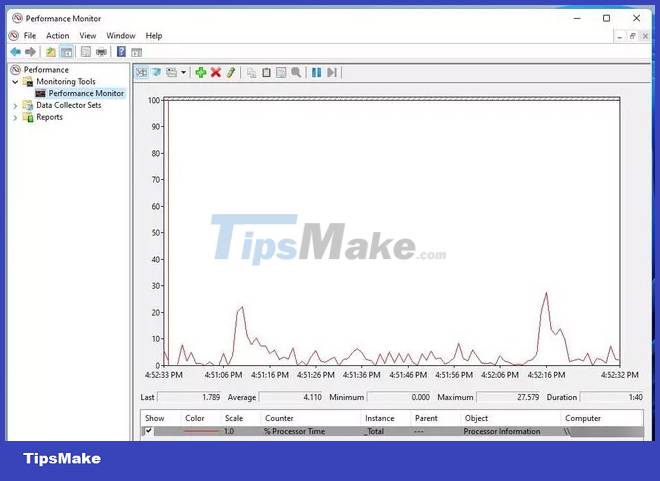Image resolution: width=660 pixels, height=481 pixels.
Task: Open the View menu
Action: pos(88,36)
